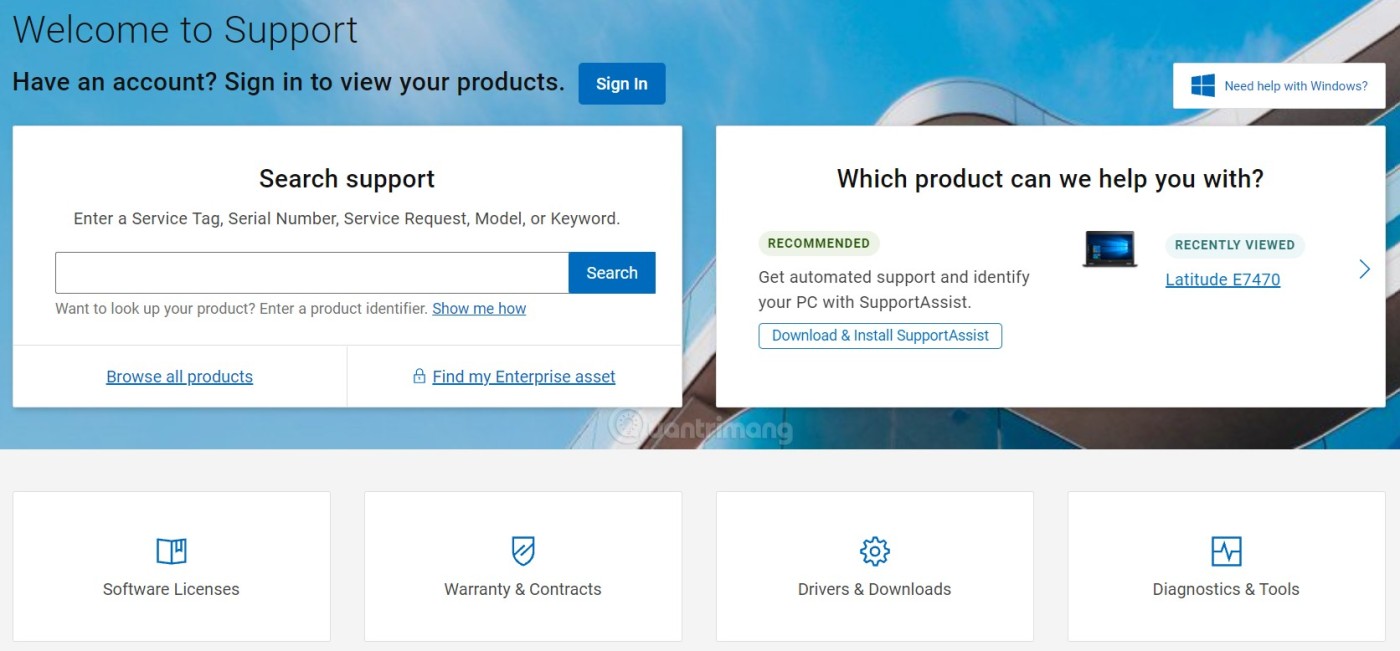Click the blue Search button
The image size is (1400, 651).
pyautogui.click(x=612, y=273)
